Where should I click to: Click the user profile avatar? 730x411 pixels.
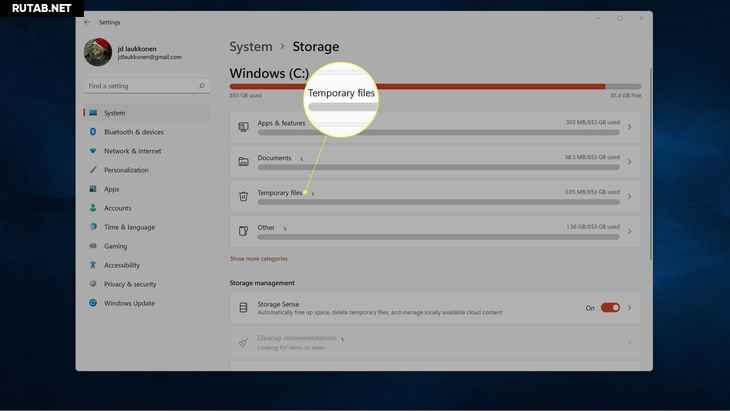click(x=98, y=52)
